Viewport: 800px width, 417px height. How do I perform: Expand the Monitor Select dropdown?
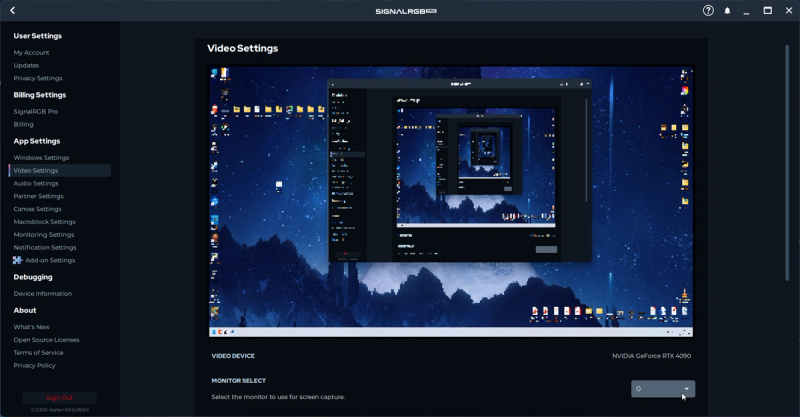click(x=662, y=388)
